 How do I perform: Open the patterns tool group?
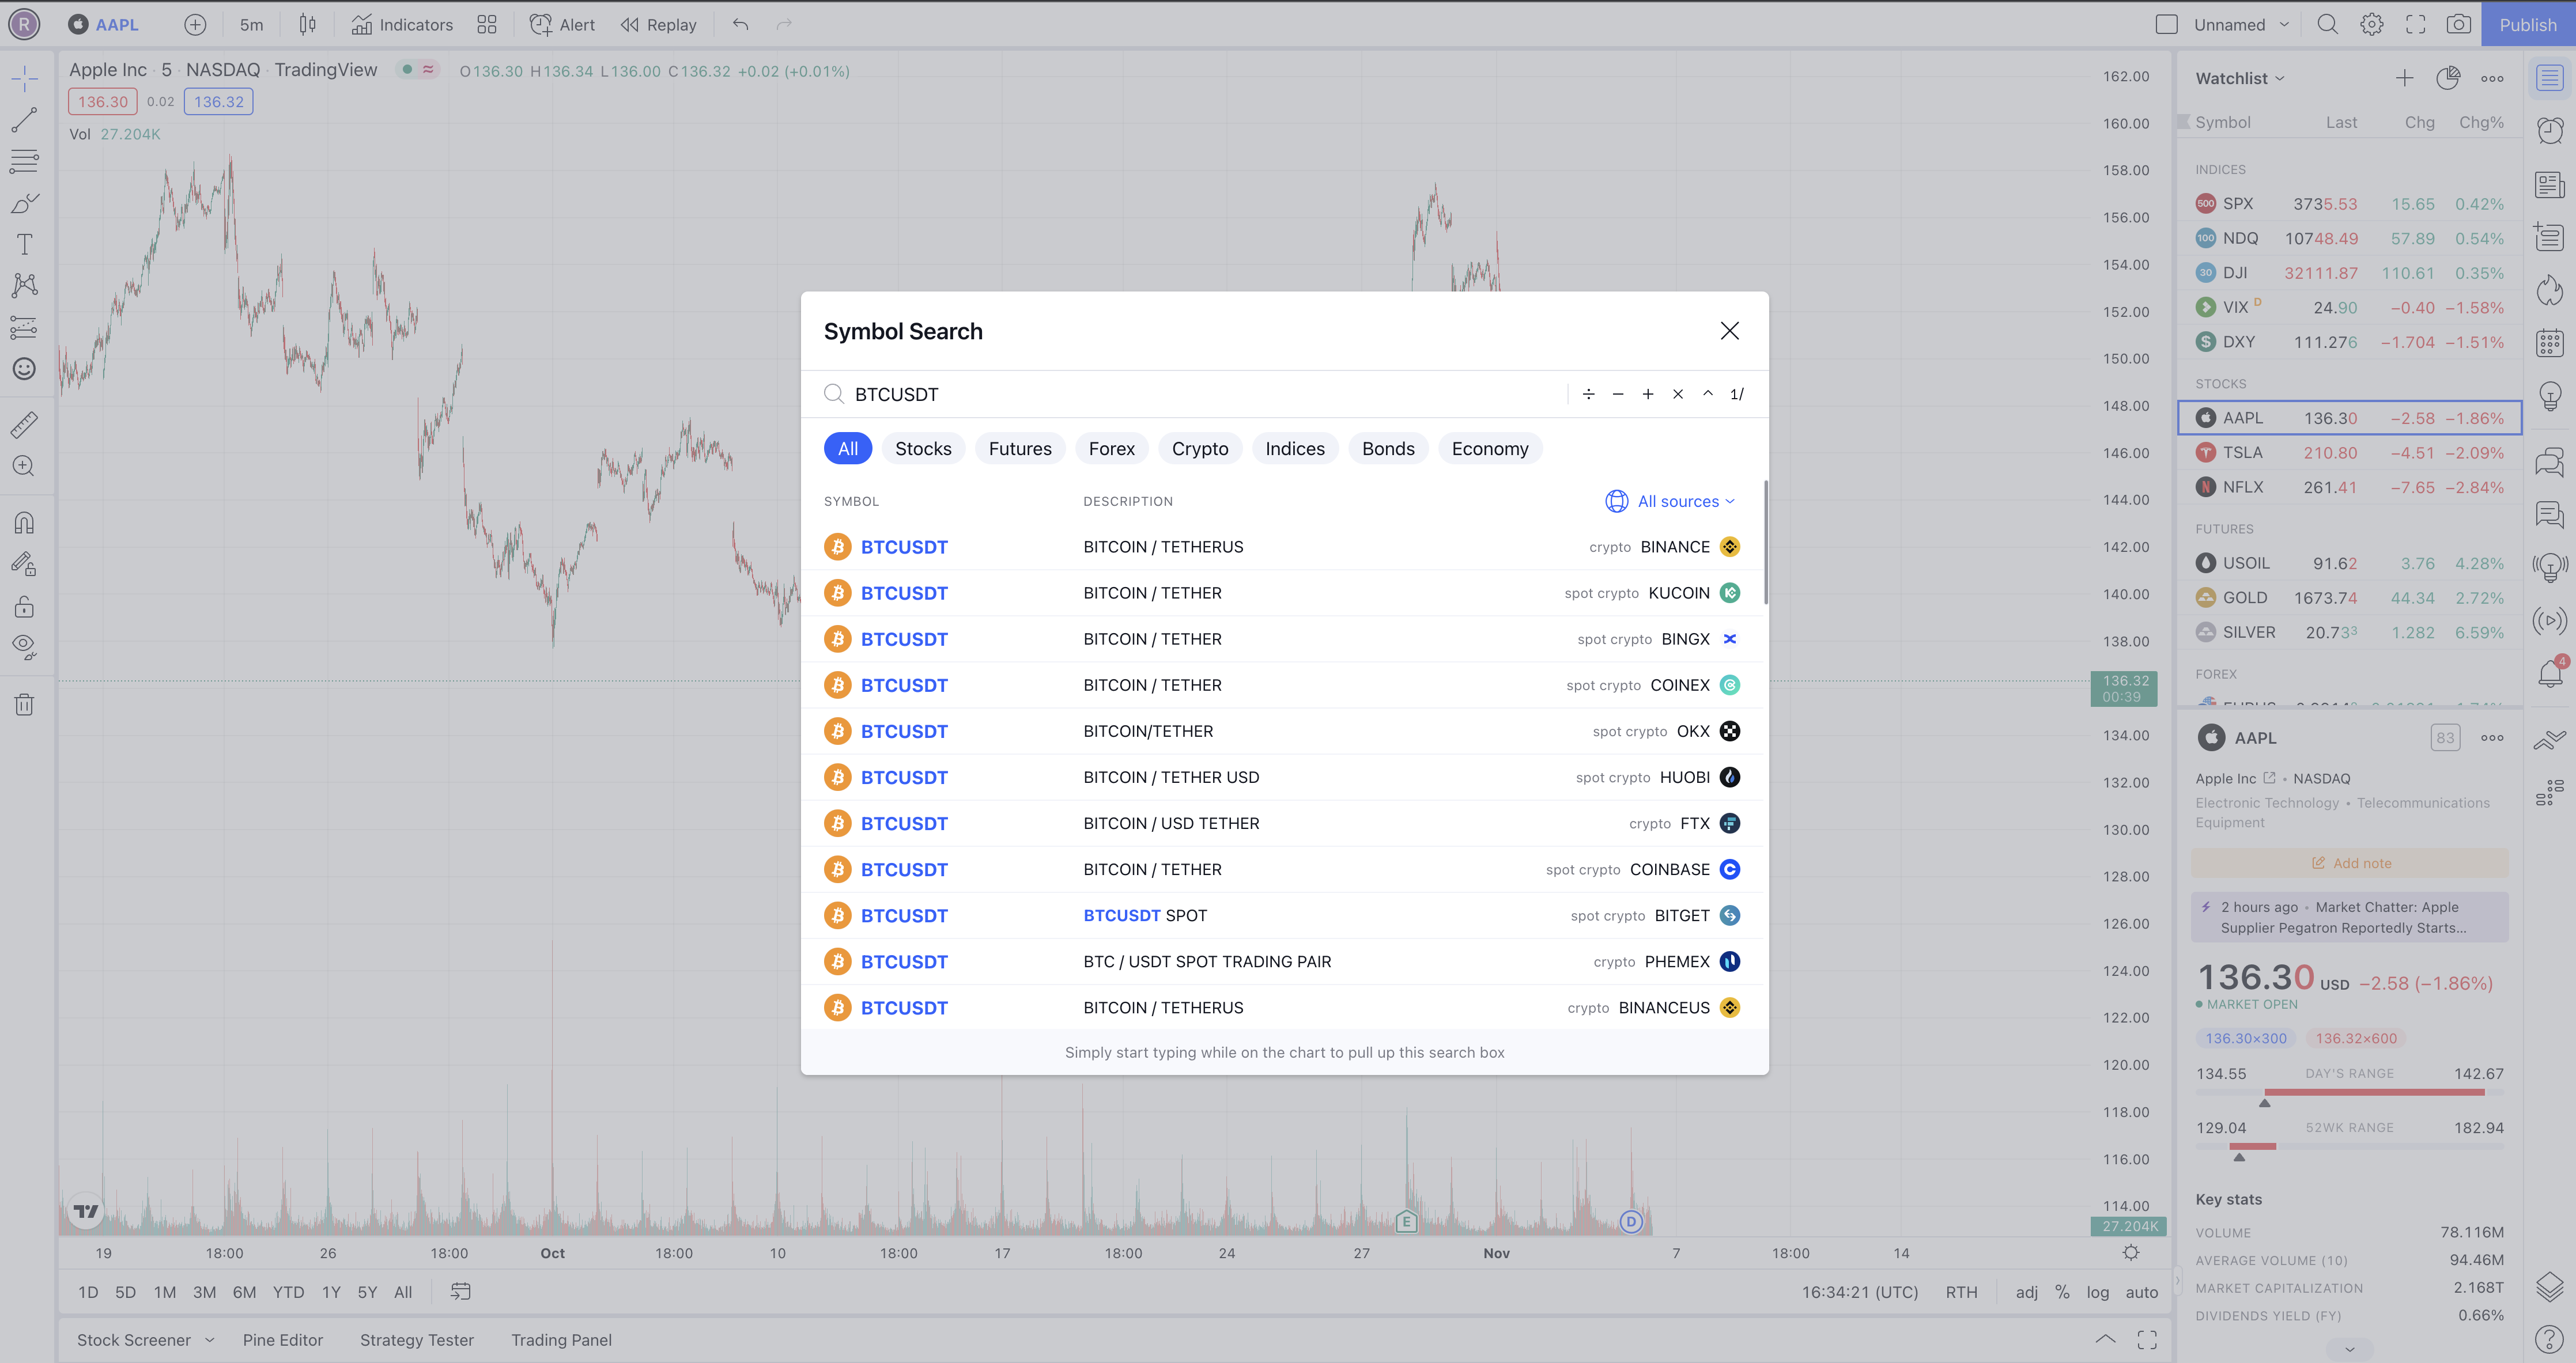[x=25, y=286]
